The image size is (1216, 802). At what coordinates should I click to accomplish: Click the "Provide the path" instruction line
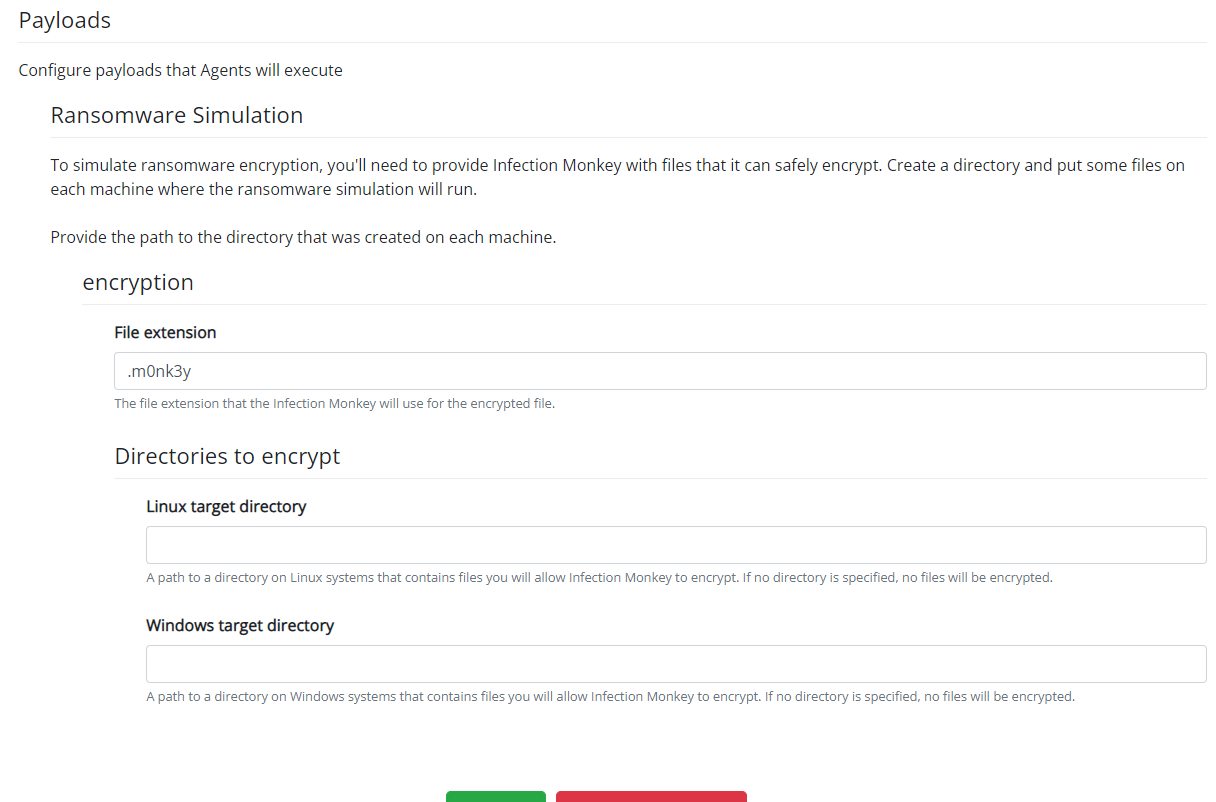pyautogui.click(x=303, y=237)
